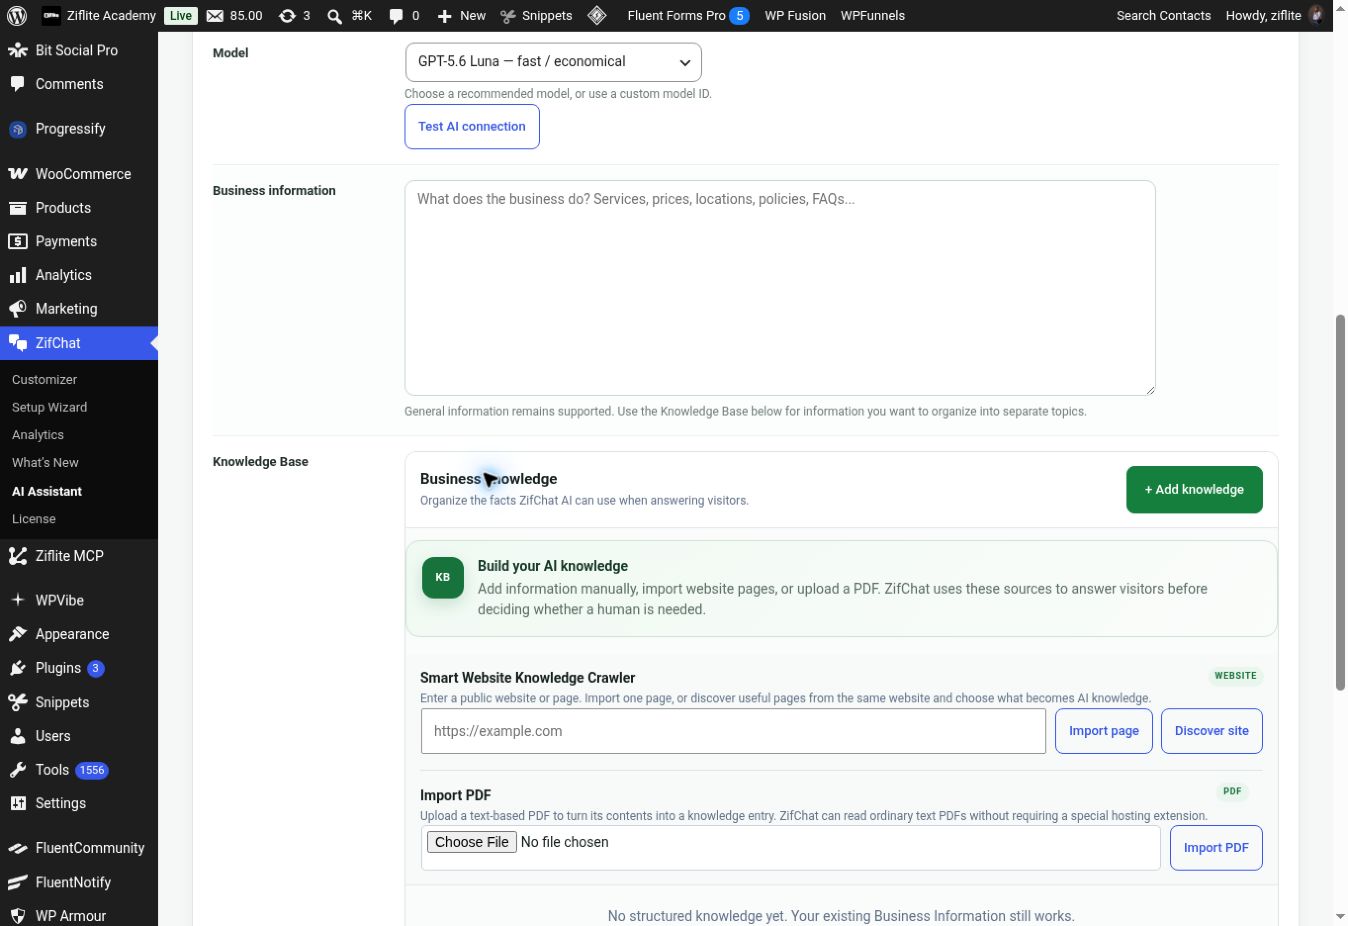Click the Bit Social Pro sidebar icon
This screenshot has width=1348, height=926.
coord(18,50)
